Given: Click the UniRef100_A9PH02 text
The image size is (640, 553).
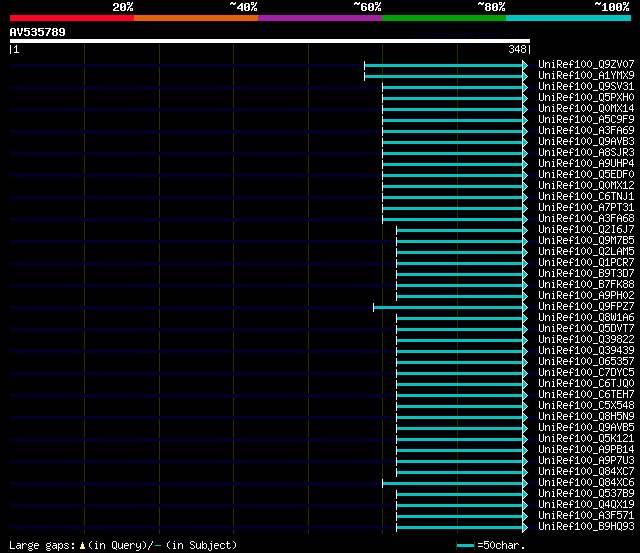Looking at the screenshot, I should tap(586, 296).
